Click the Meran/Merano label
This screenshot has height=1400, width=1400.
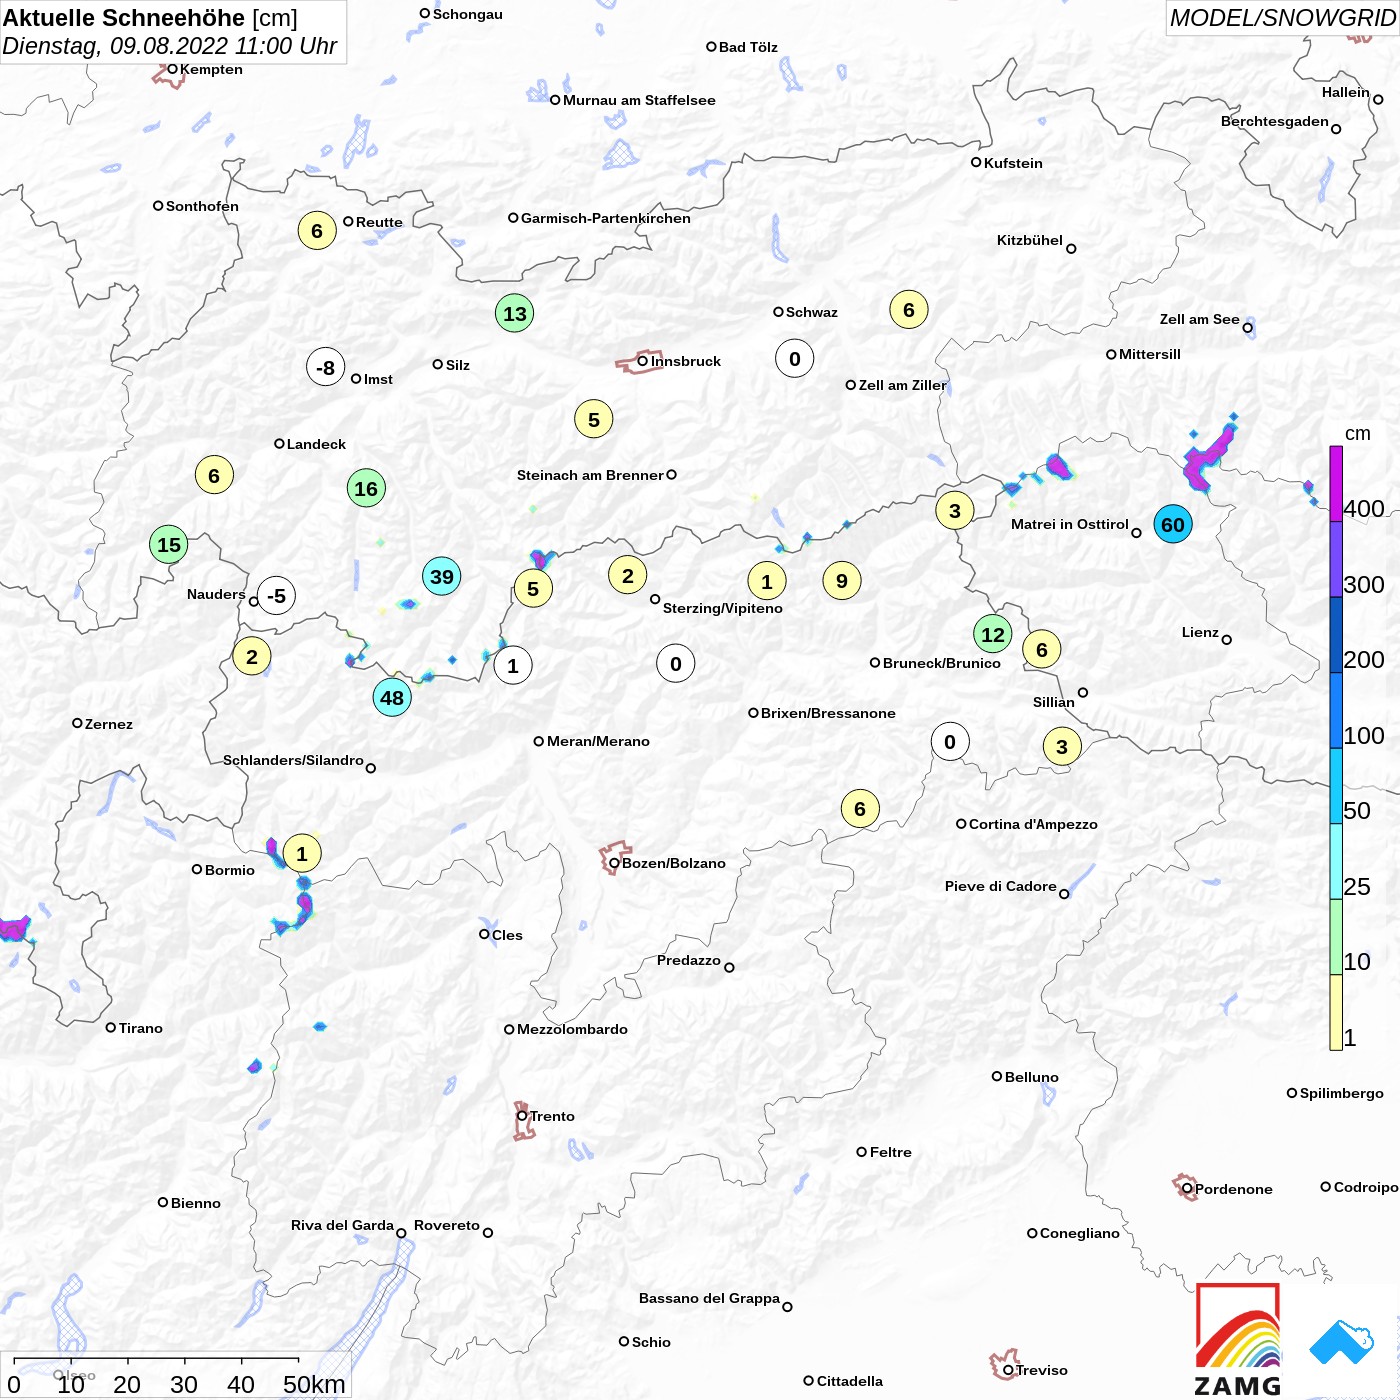click(x=598, y=741)
